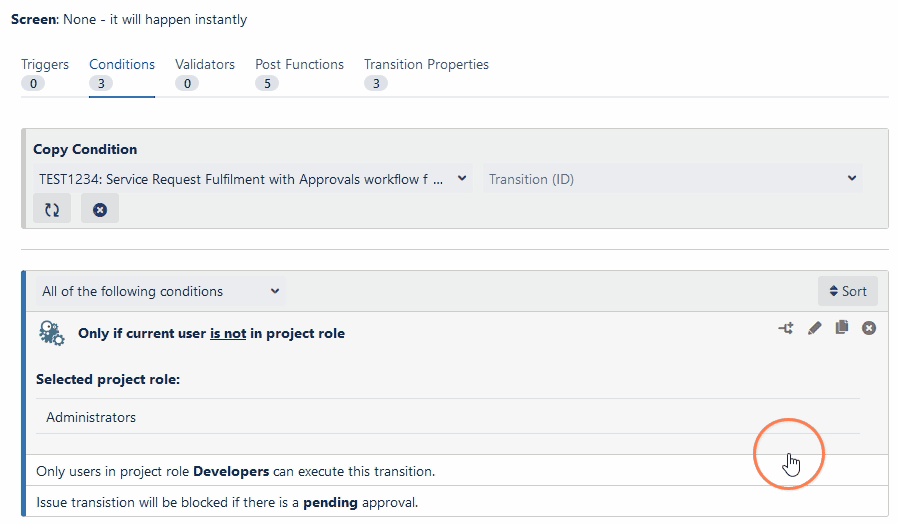Edit the project role condition with pencil icon
The image size is (898, 524).
click(814, 328)
